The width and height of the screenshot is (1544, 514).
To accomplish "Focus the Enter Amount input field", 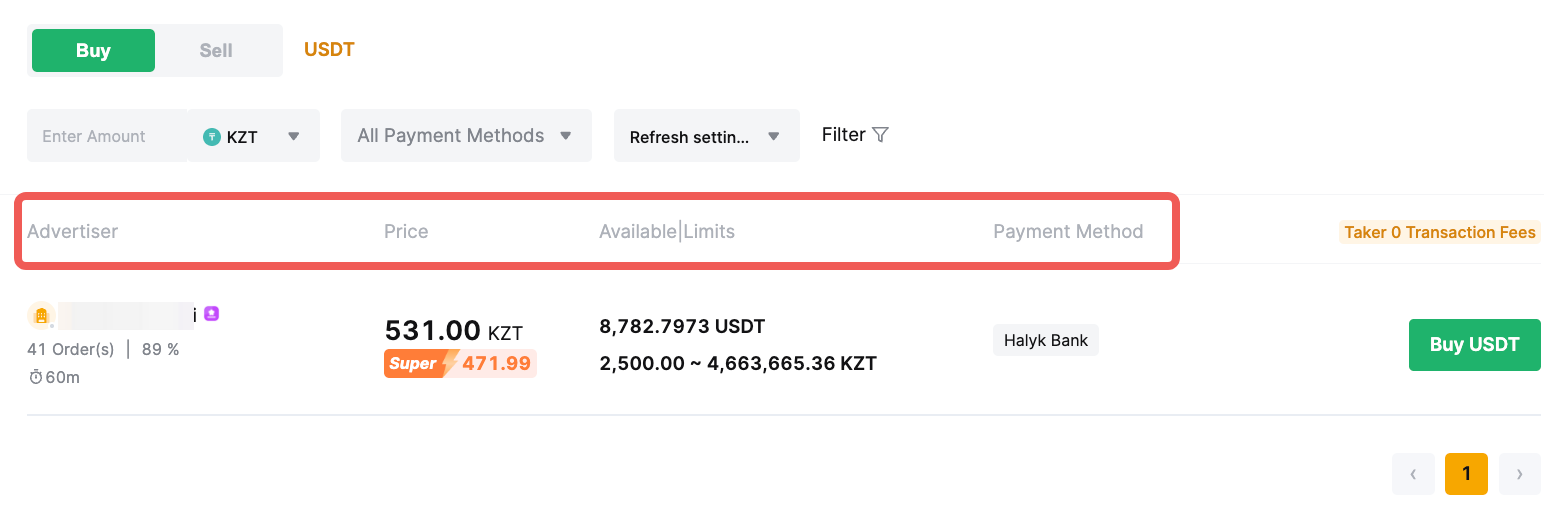I will point(106,136).
